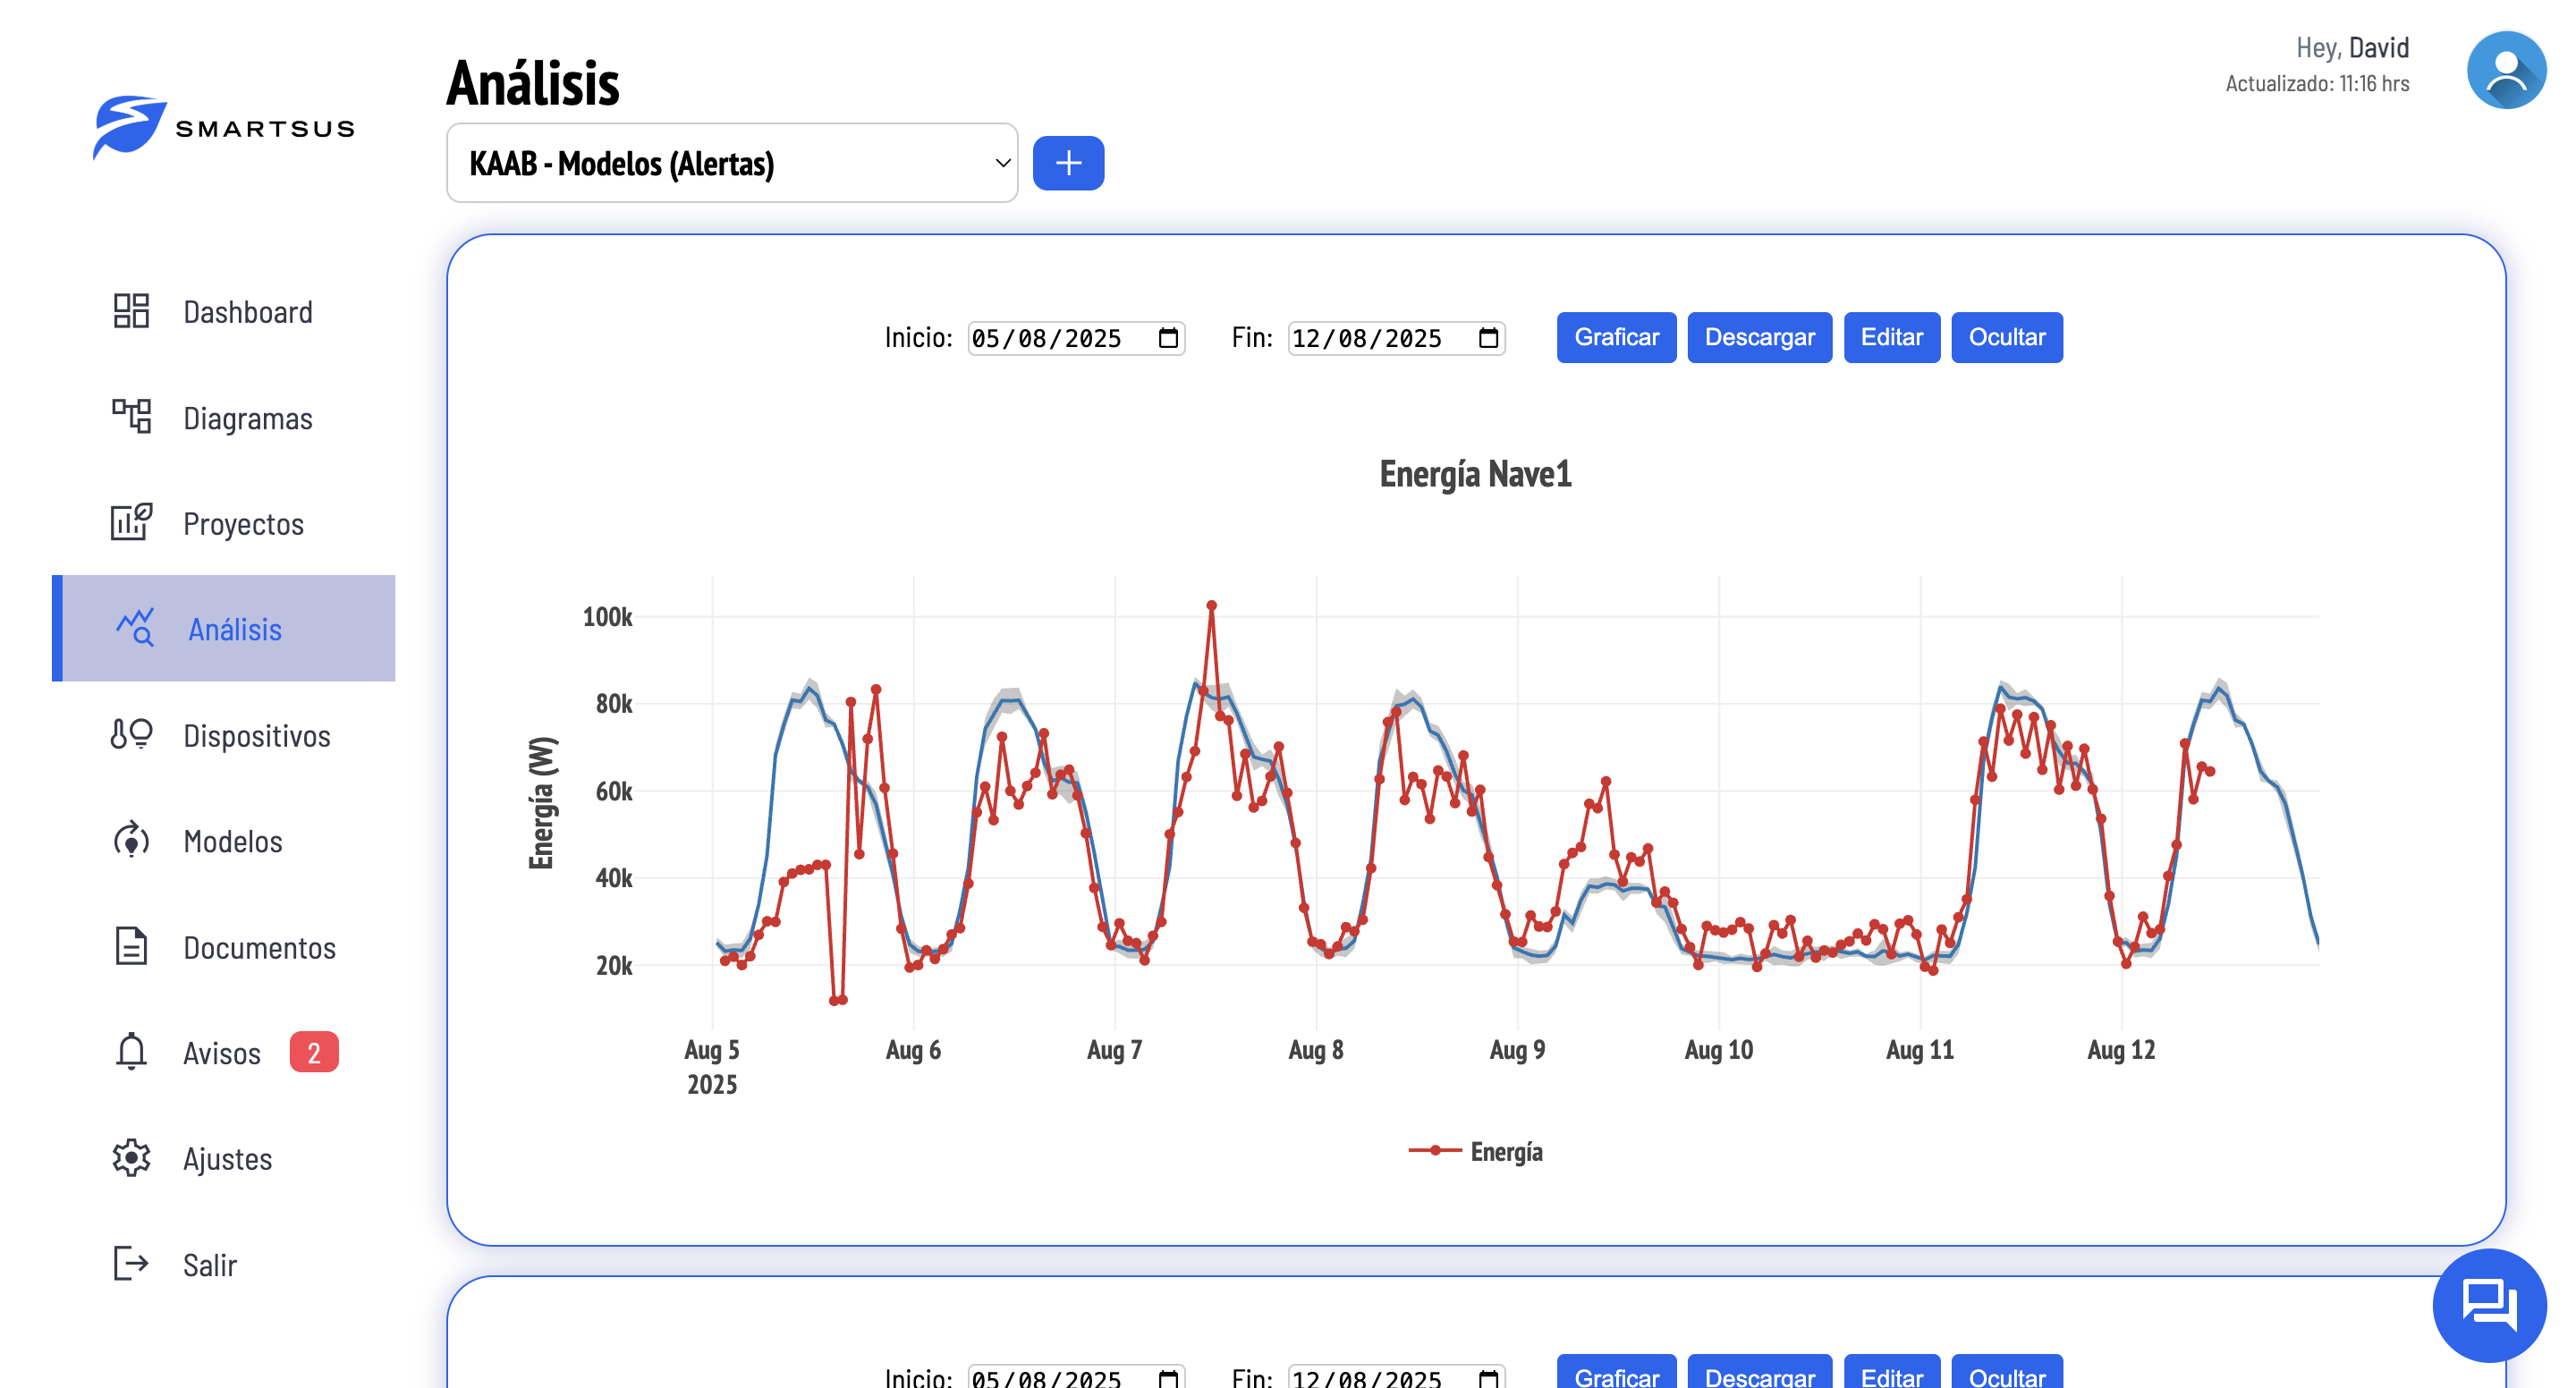Image resolution: width=2576 pixels, height=1388 pixels.
Task: Click the Aug 9 x-axis label
Action: [1517, 1049]
